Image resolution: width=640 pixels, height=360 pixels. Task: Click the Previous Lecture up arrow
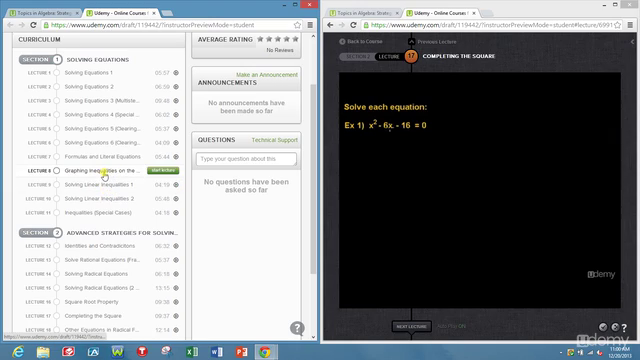pos(411,42)
